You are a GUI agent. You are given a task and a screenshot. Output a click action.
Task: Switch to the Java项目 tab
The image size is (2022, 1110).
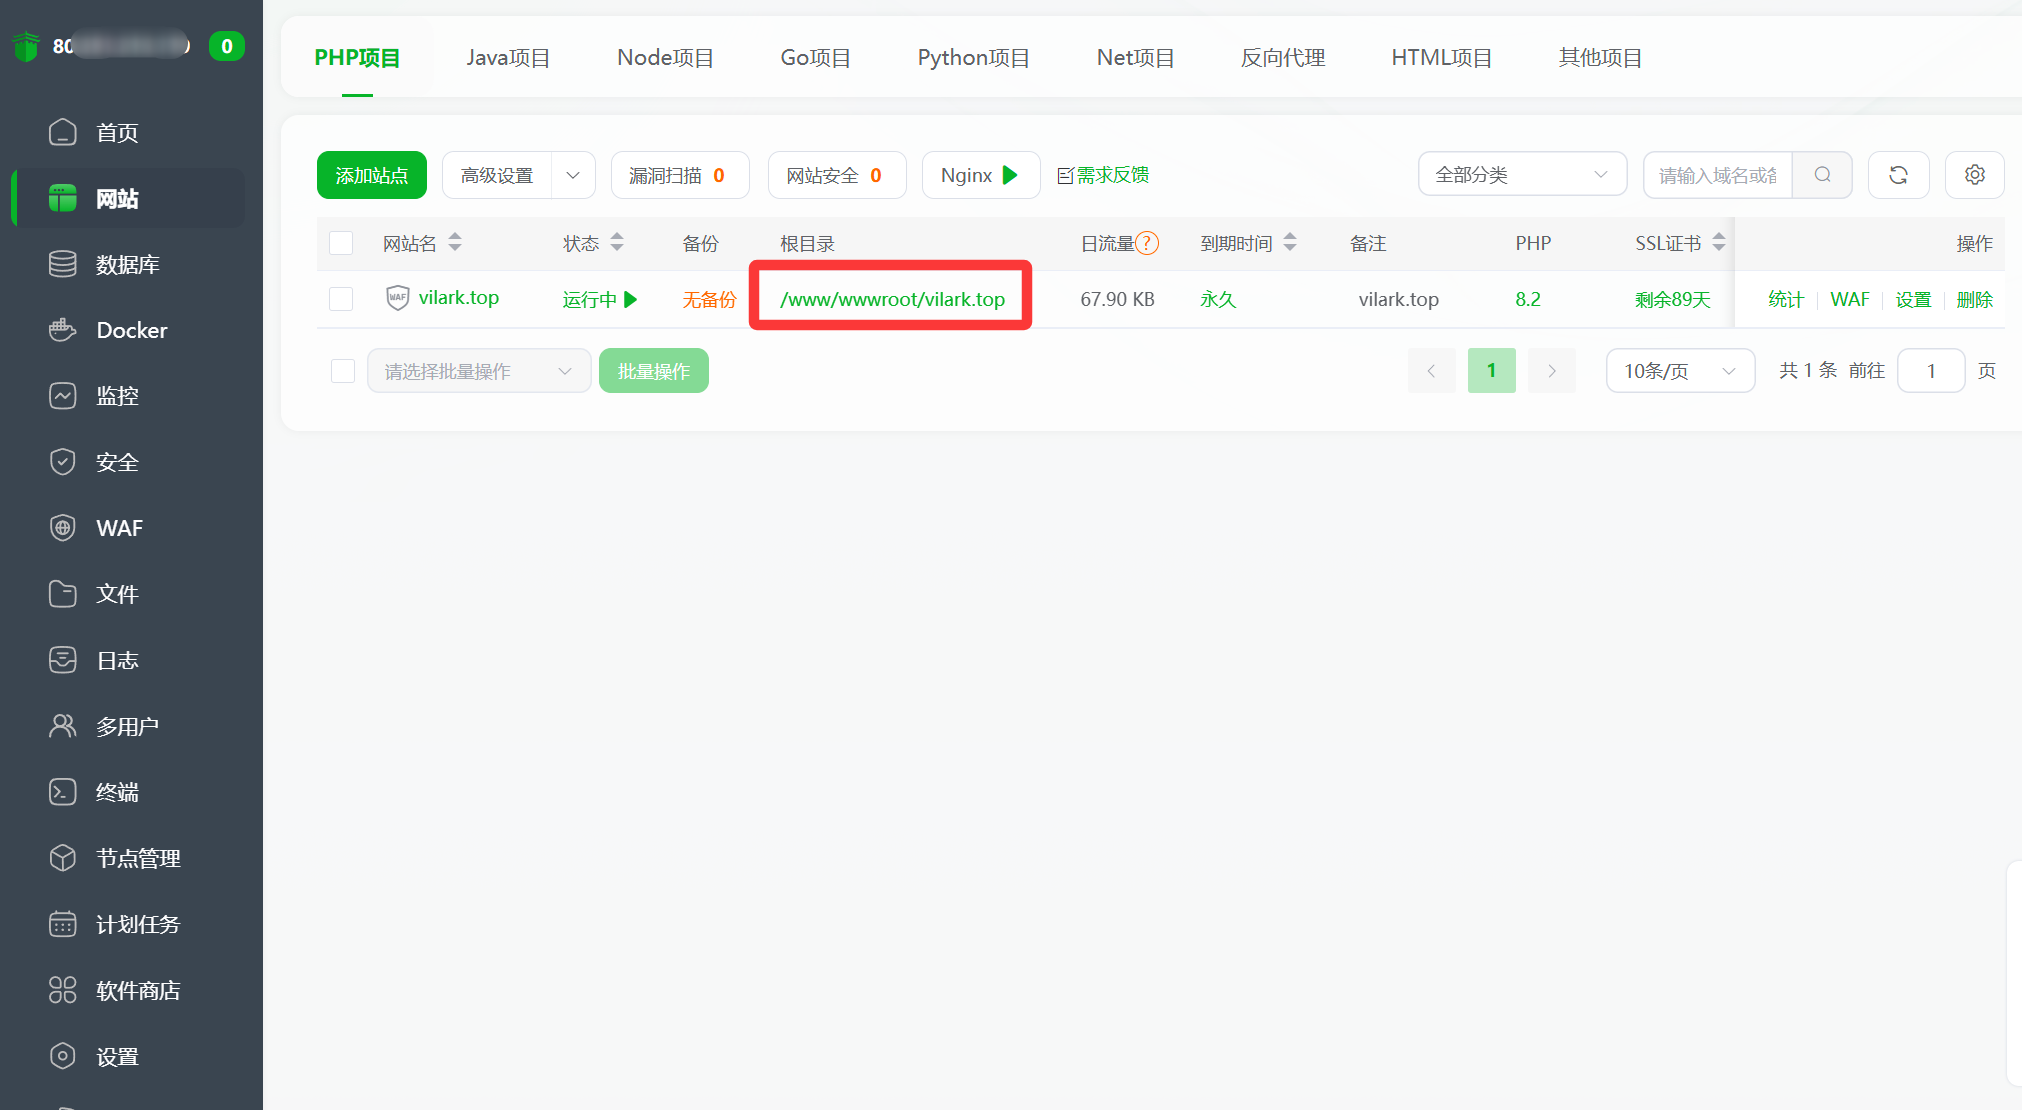click(x=508, y=58)
